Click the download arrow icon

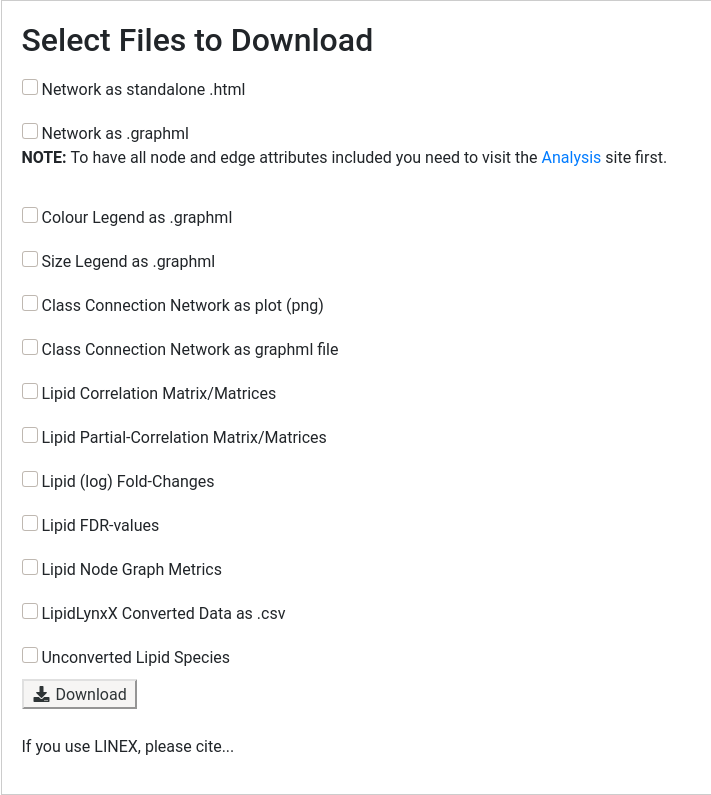(42, 694)
